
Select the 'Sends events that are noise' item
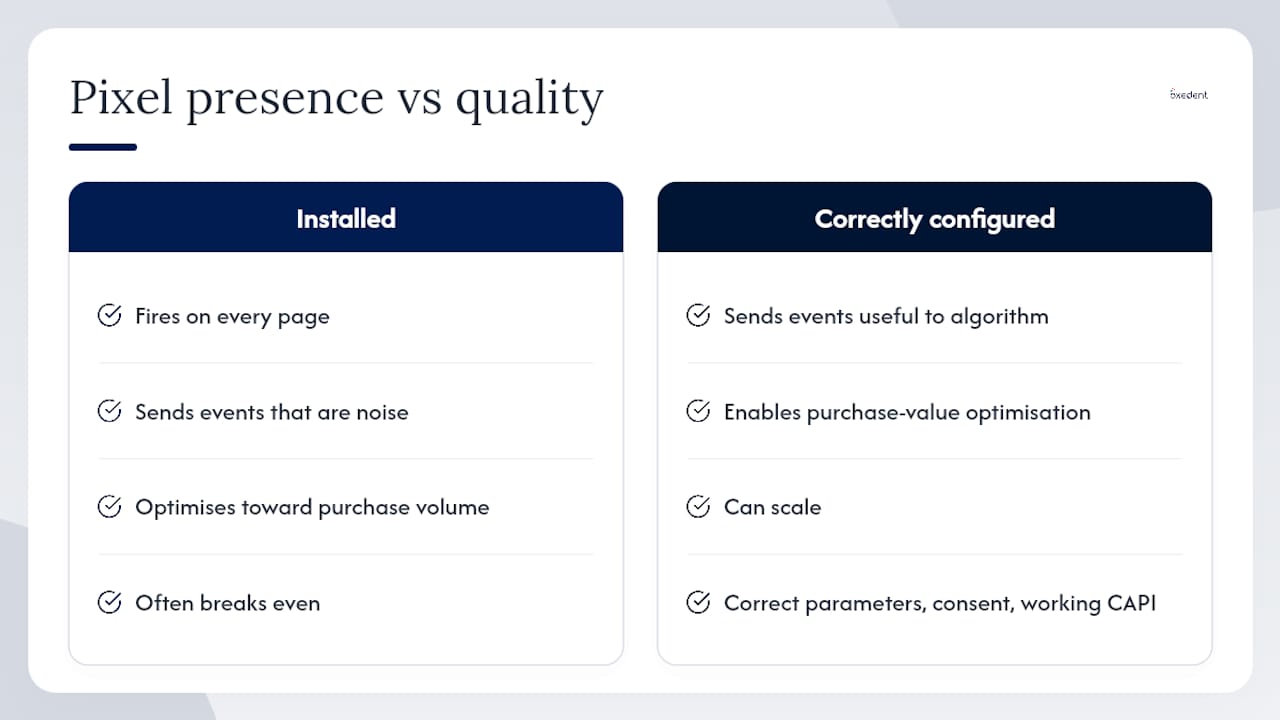(x=272, y=412)
